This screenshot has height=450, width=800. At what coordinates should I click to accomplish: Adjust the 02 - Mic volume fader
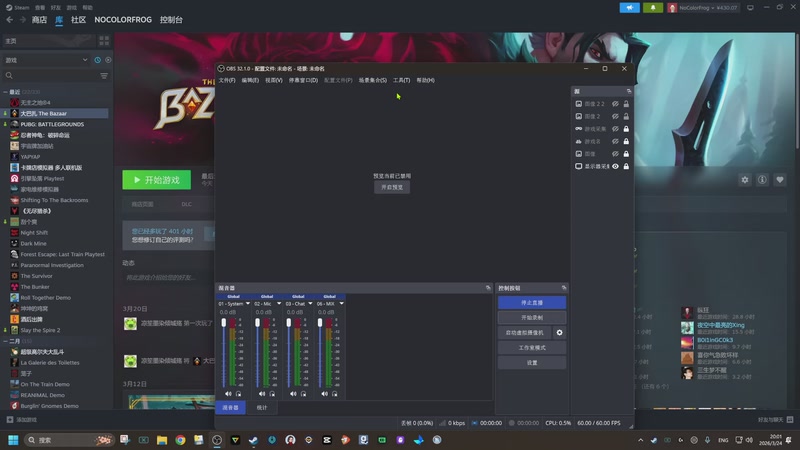(x=257, y=323)
